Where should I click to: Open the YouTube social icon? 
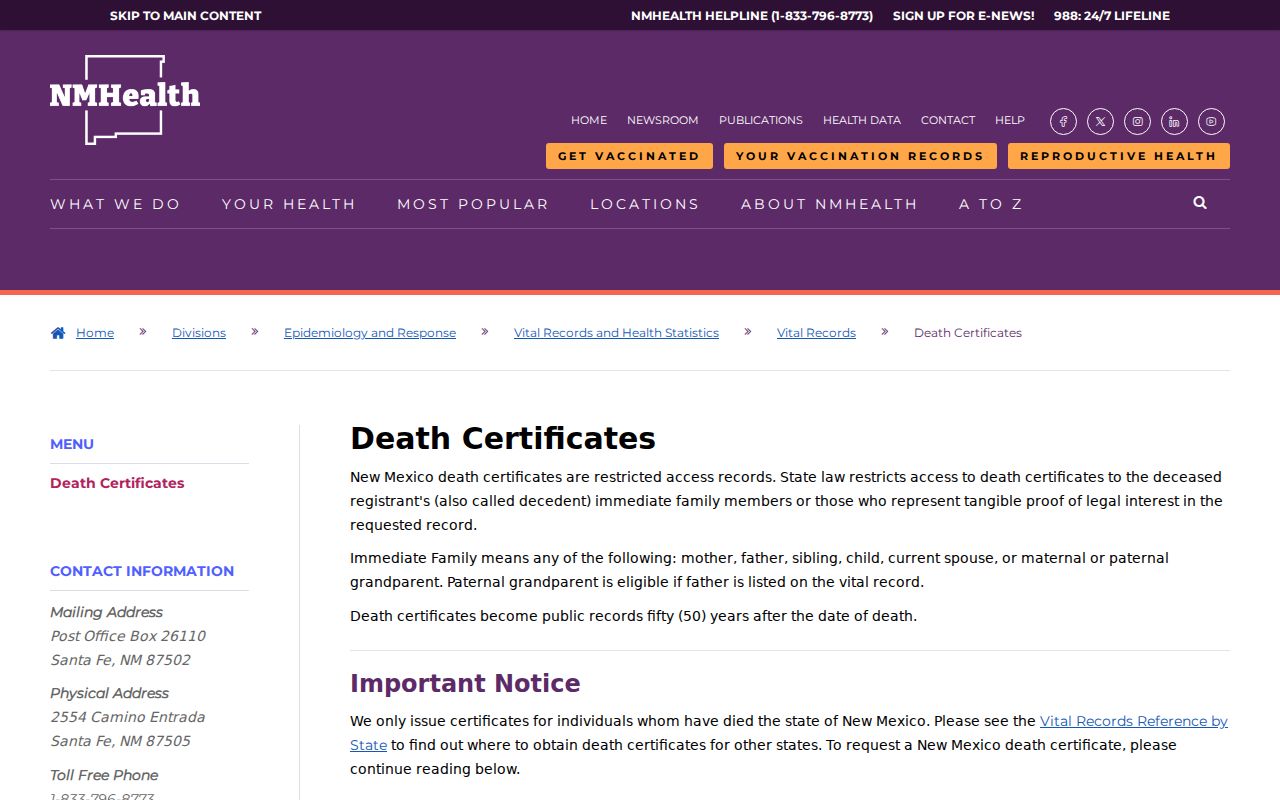coord(1211,122)
